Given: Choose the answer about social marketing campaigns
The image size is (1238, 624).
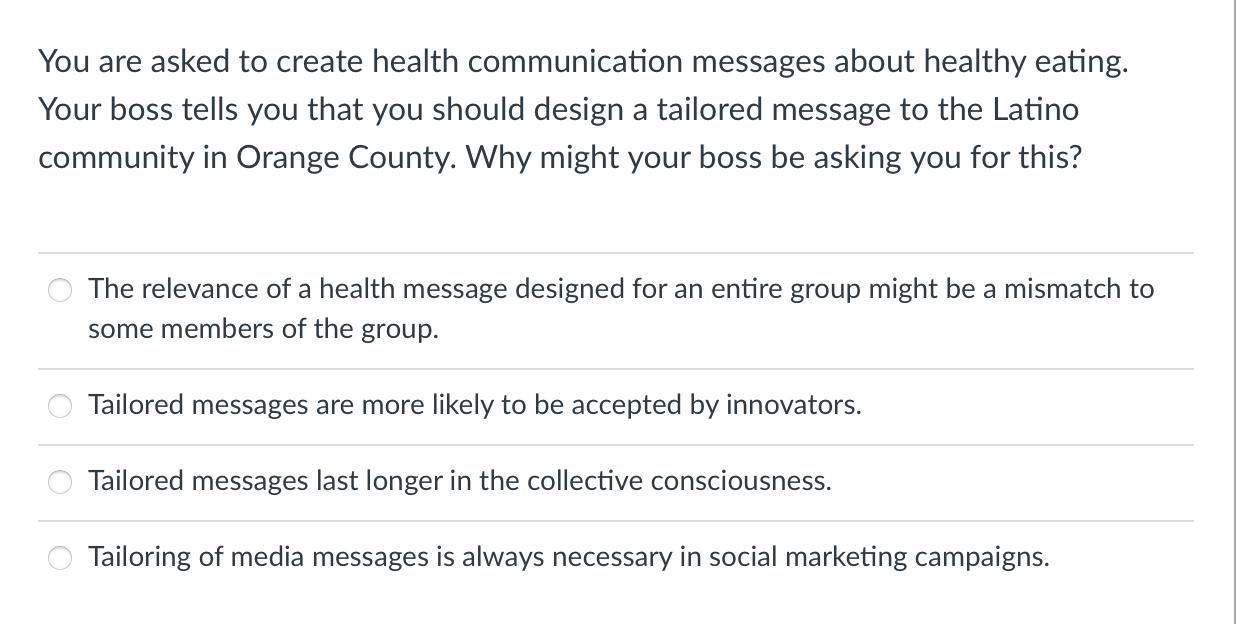Looking at the screenshot, I should (x=570, y=558).
